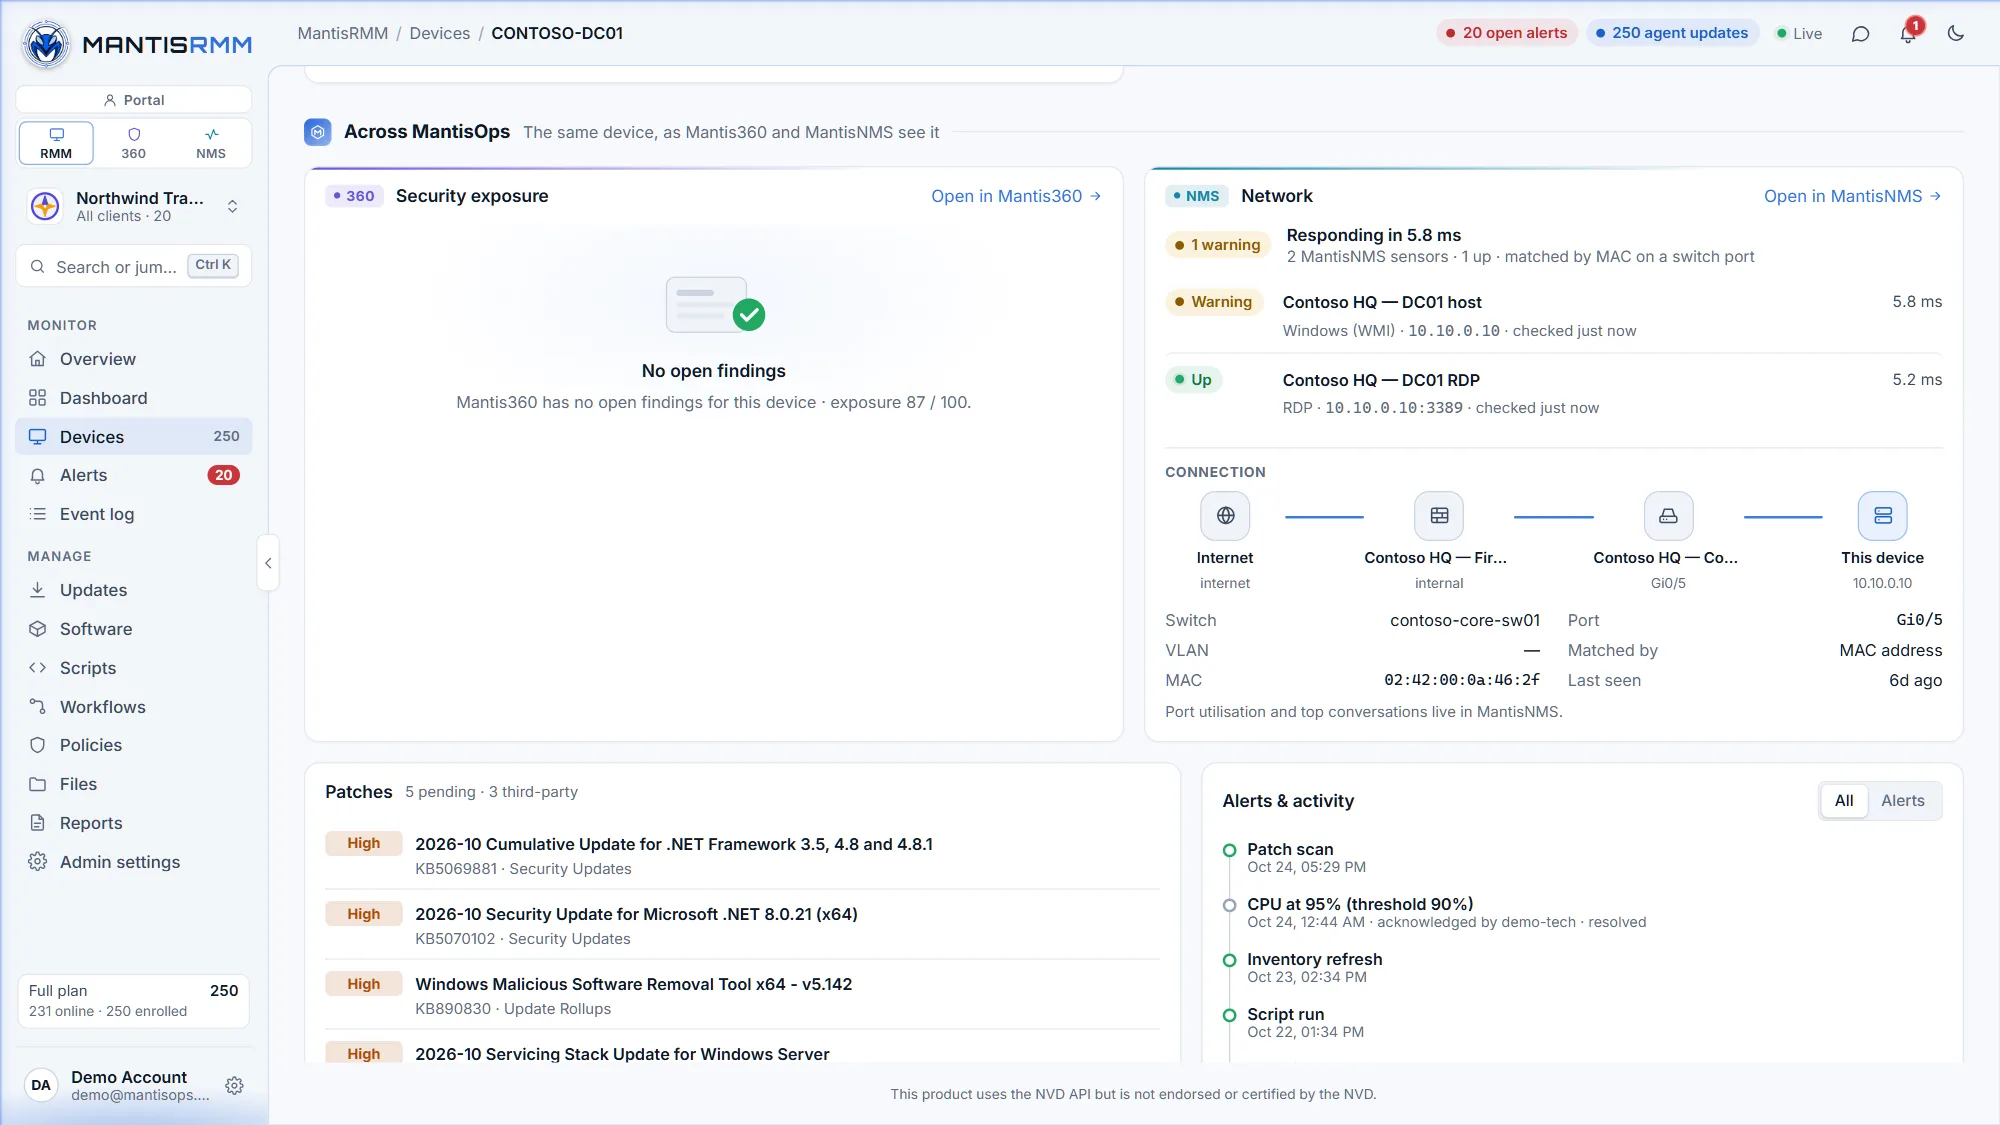Open Alerts page with 20 badge
2000x1125 pixels.
point(134,475)
